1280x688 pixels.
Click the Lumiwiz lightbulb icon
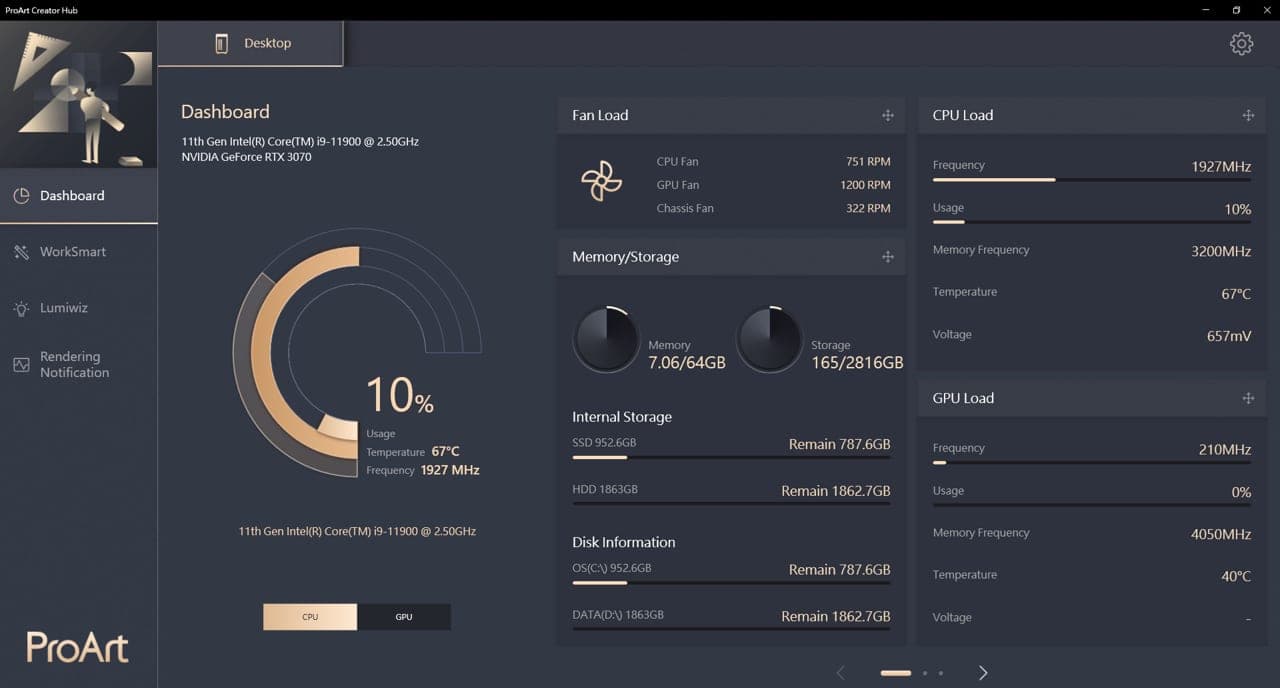[x=21, y=309]
